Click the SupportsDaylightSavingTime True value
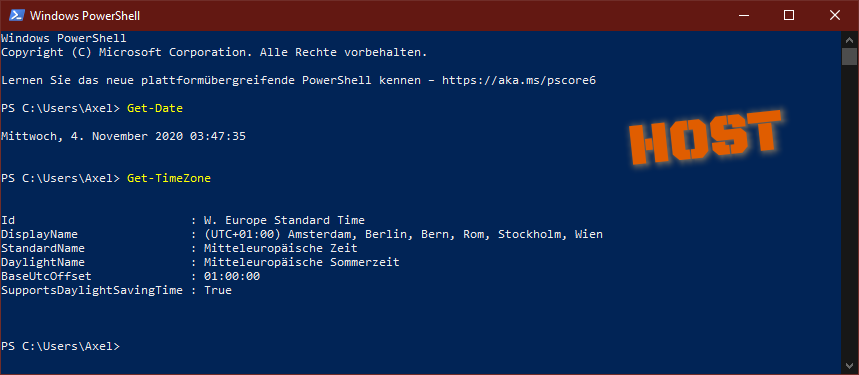Image resolution: width=859 pixels, height=375 pixels. [x=218, y=291]
